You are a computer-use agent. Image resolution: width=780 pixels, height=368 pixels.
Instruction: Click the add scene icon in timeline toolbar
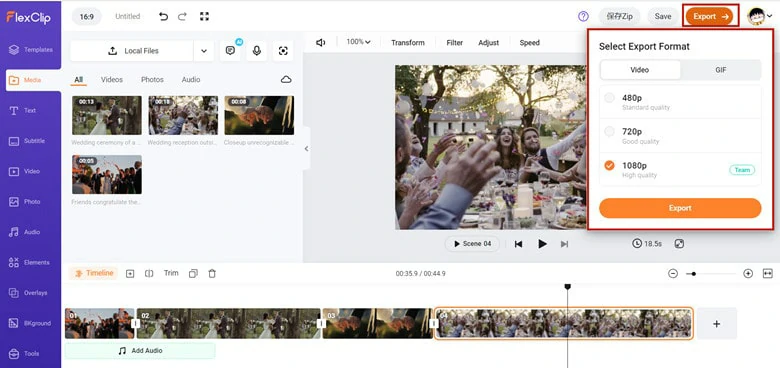pos(130,274)
